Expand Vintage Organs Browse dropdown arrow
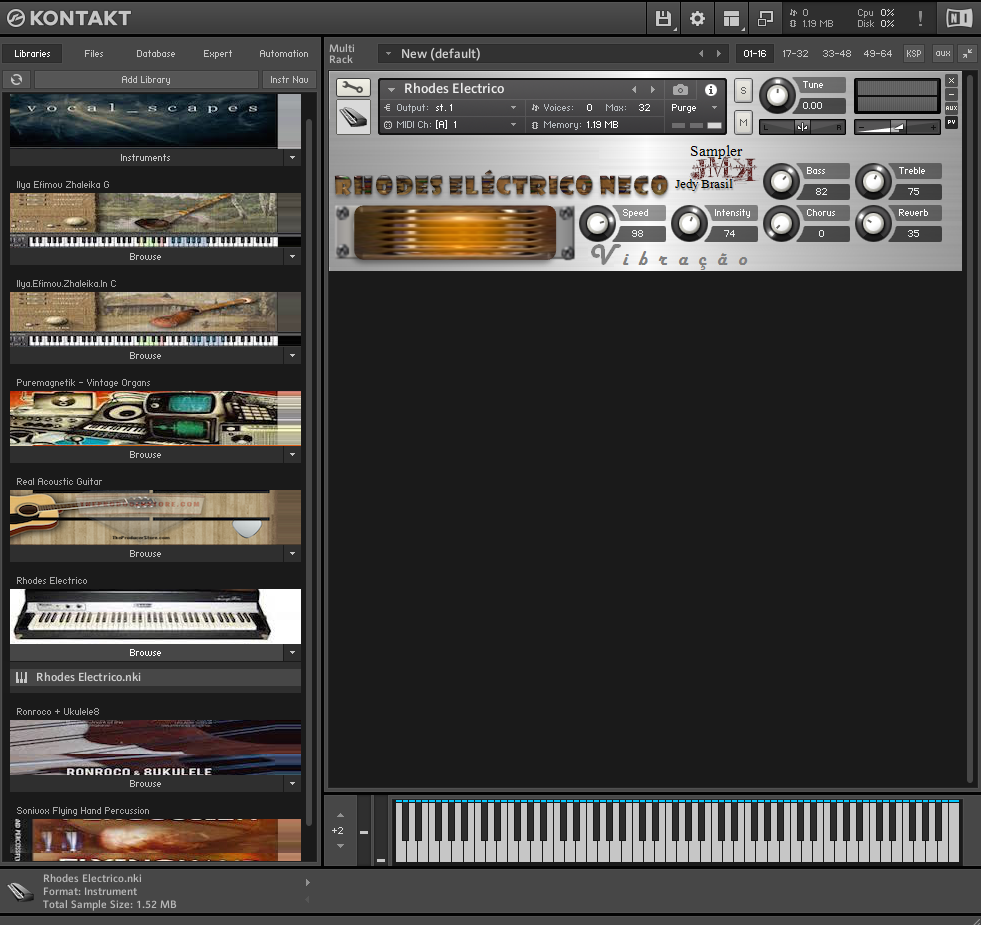 click(x=292, y=454)
